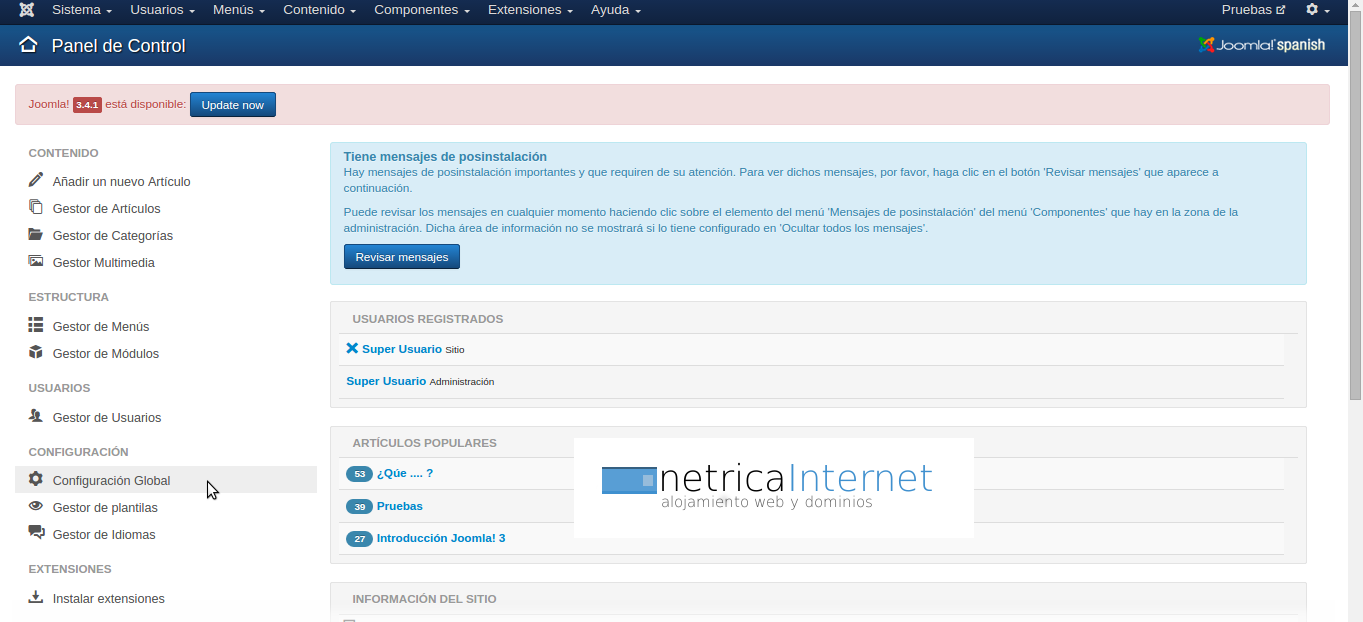Open Configuración Global in the sidebar

[x=111, y=480]
